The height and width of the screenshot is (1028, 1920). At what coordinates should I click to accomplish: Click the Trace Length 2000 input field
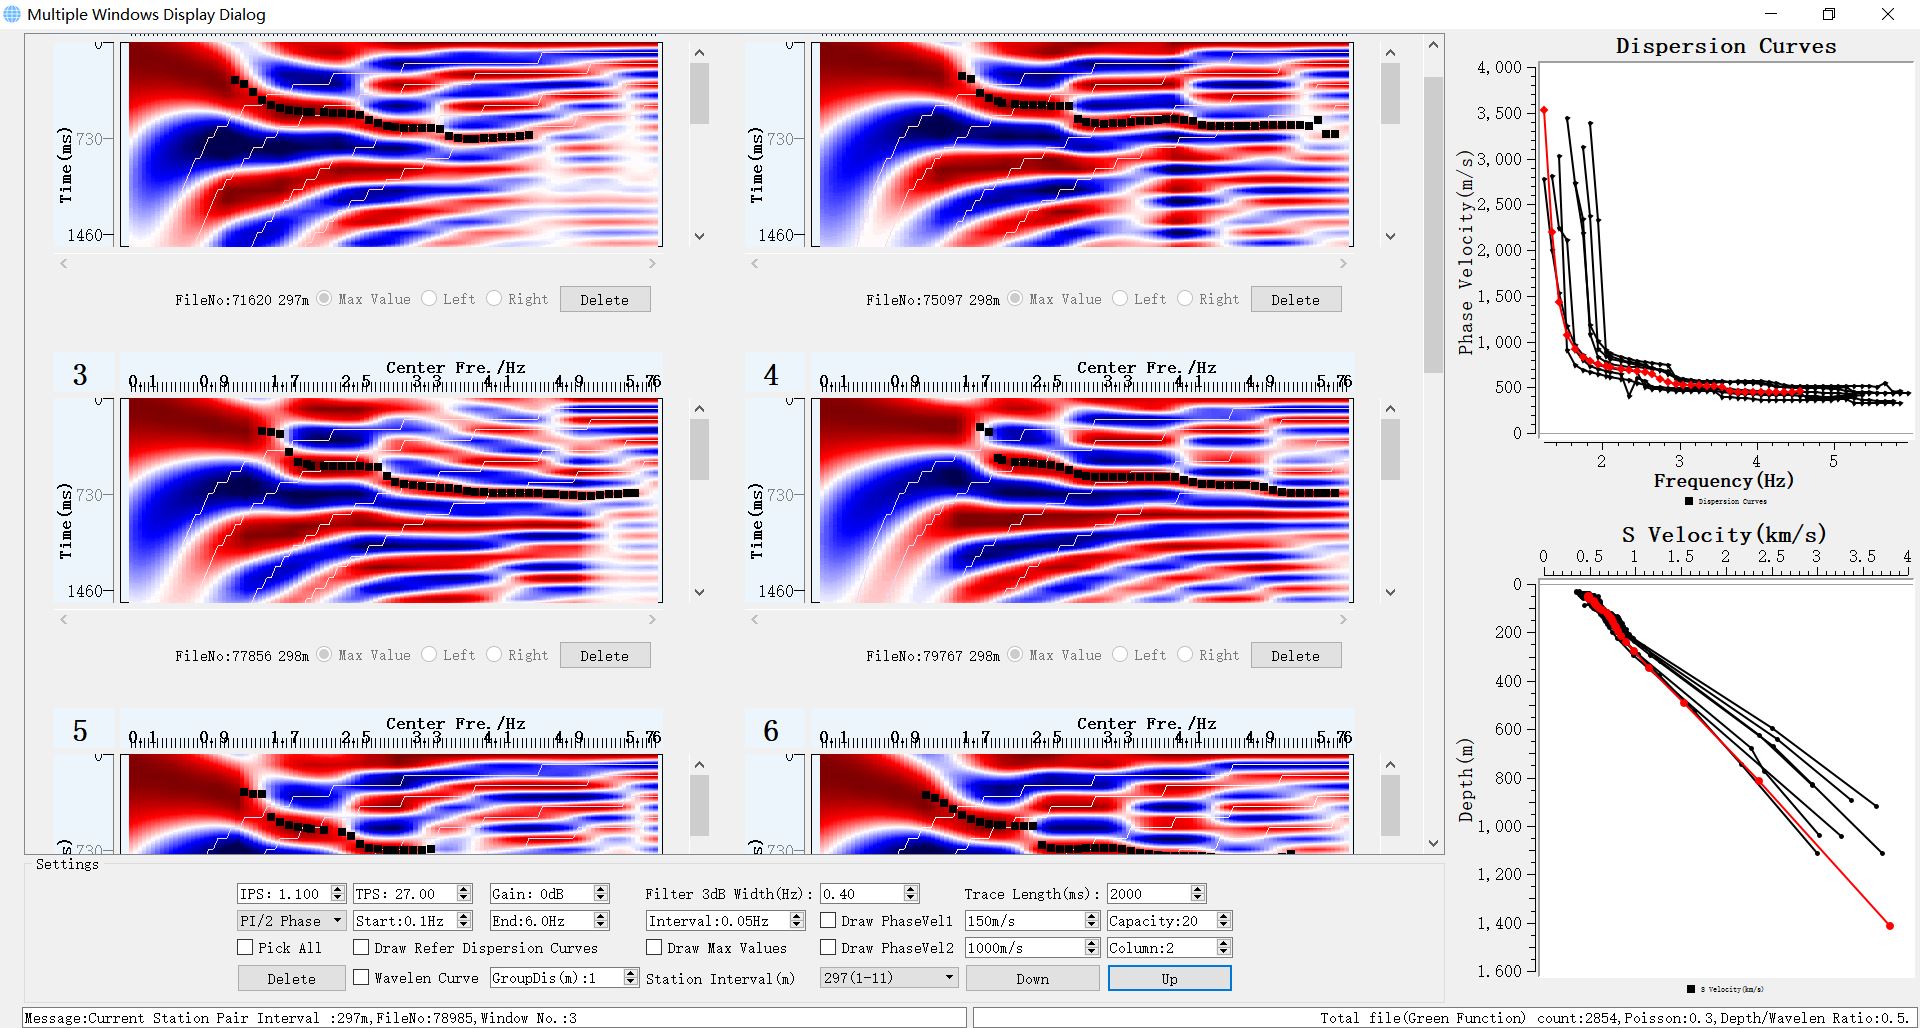pos(1147,893)
